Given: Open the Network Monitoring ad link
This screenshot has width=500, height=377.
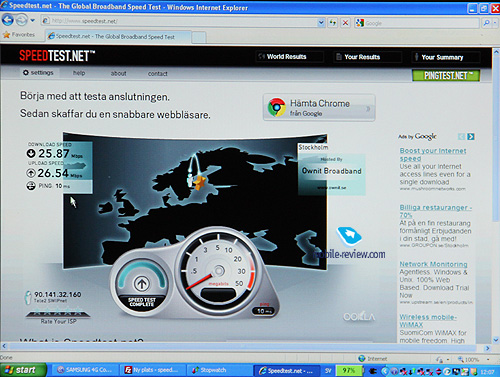Looking at the screenshot, I should tap(433, 264).
